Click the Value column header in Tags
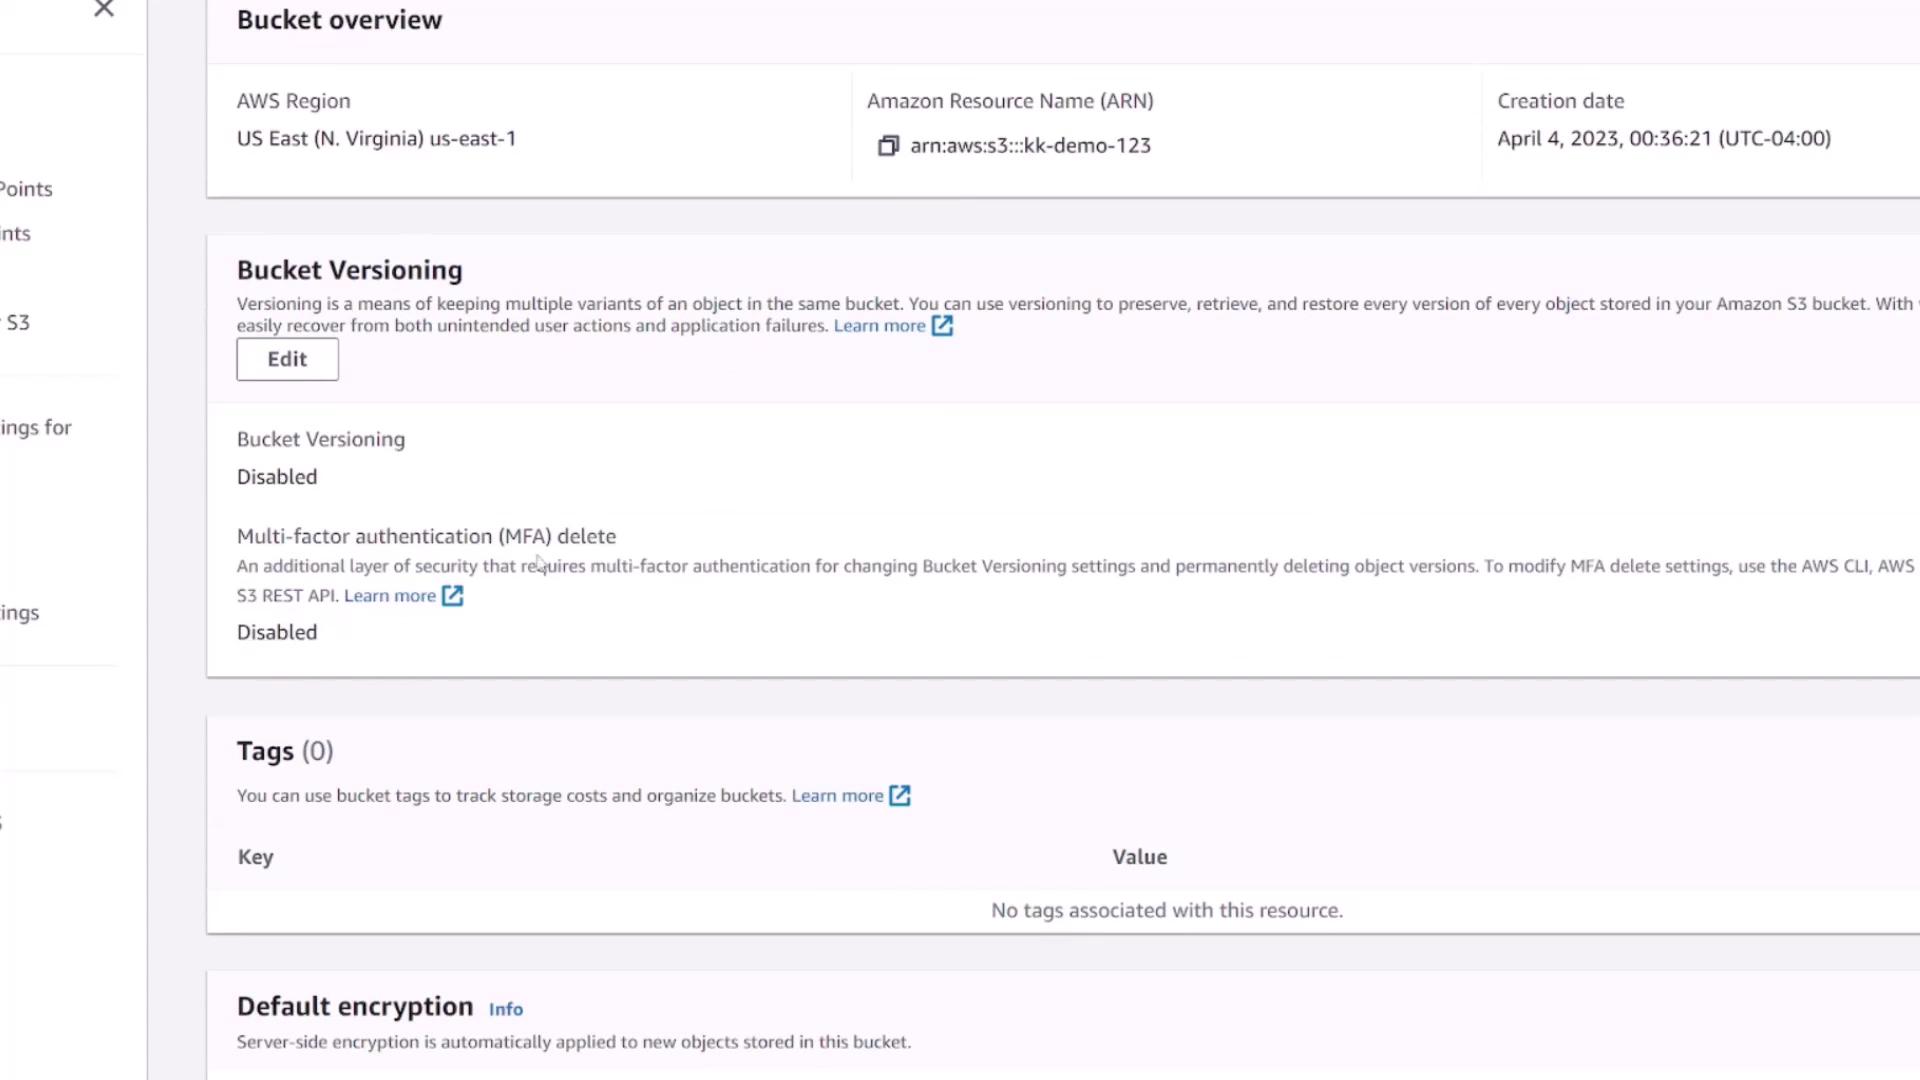 click(x=1139, y=857)
